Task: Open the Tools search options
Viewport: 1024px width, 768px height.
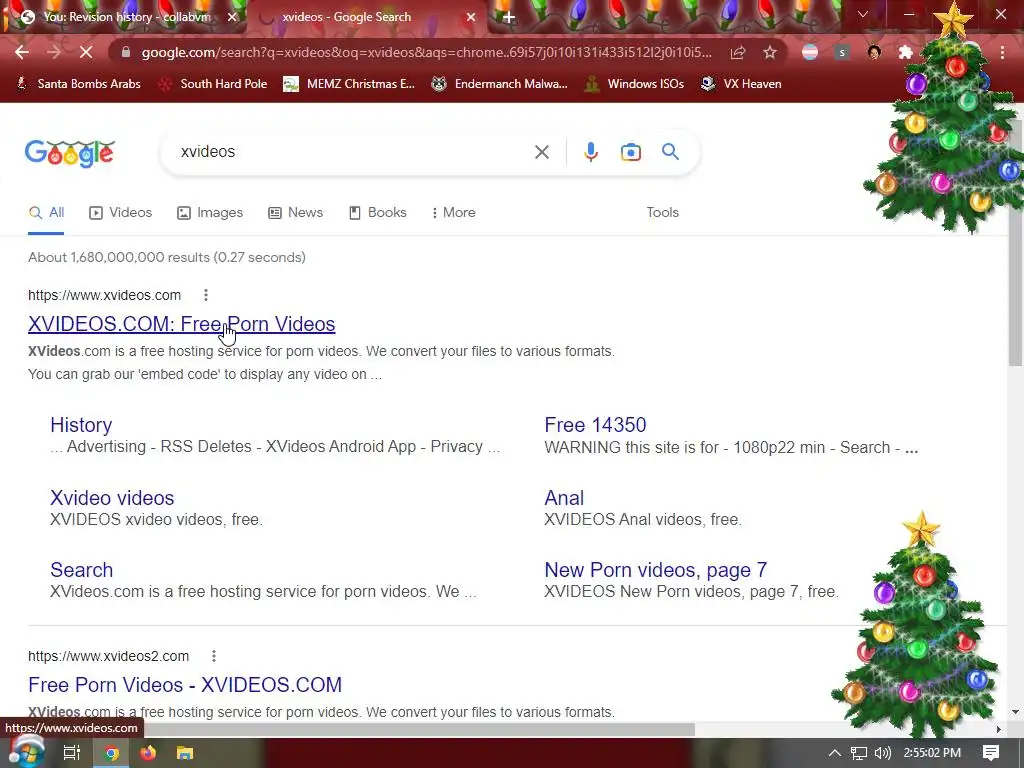Action: click(662, 212)
